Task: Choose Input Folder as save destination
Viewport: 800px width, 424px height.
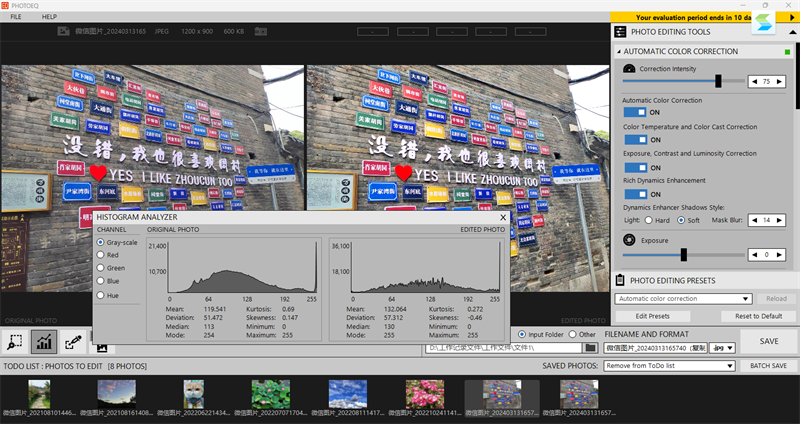Action: click(x=522, y=334)
